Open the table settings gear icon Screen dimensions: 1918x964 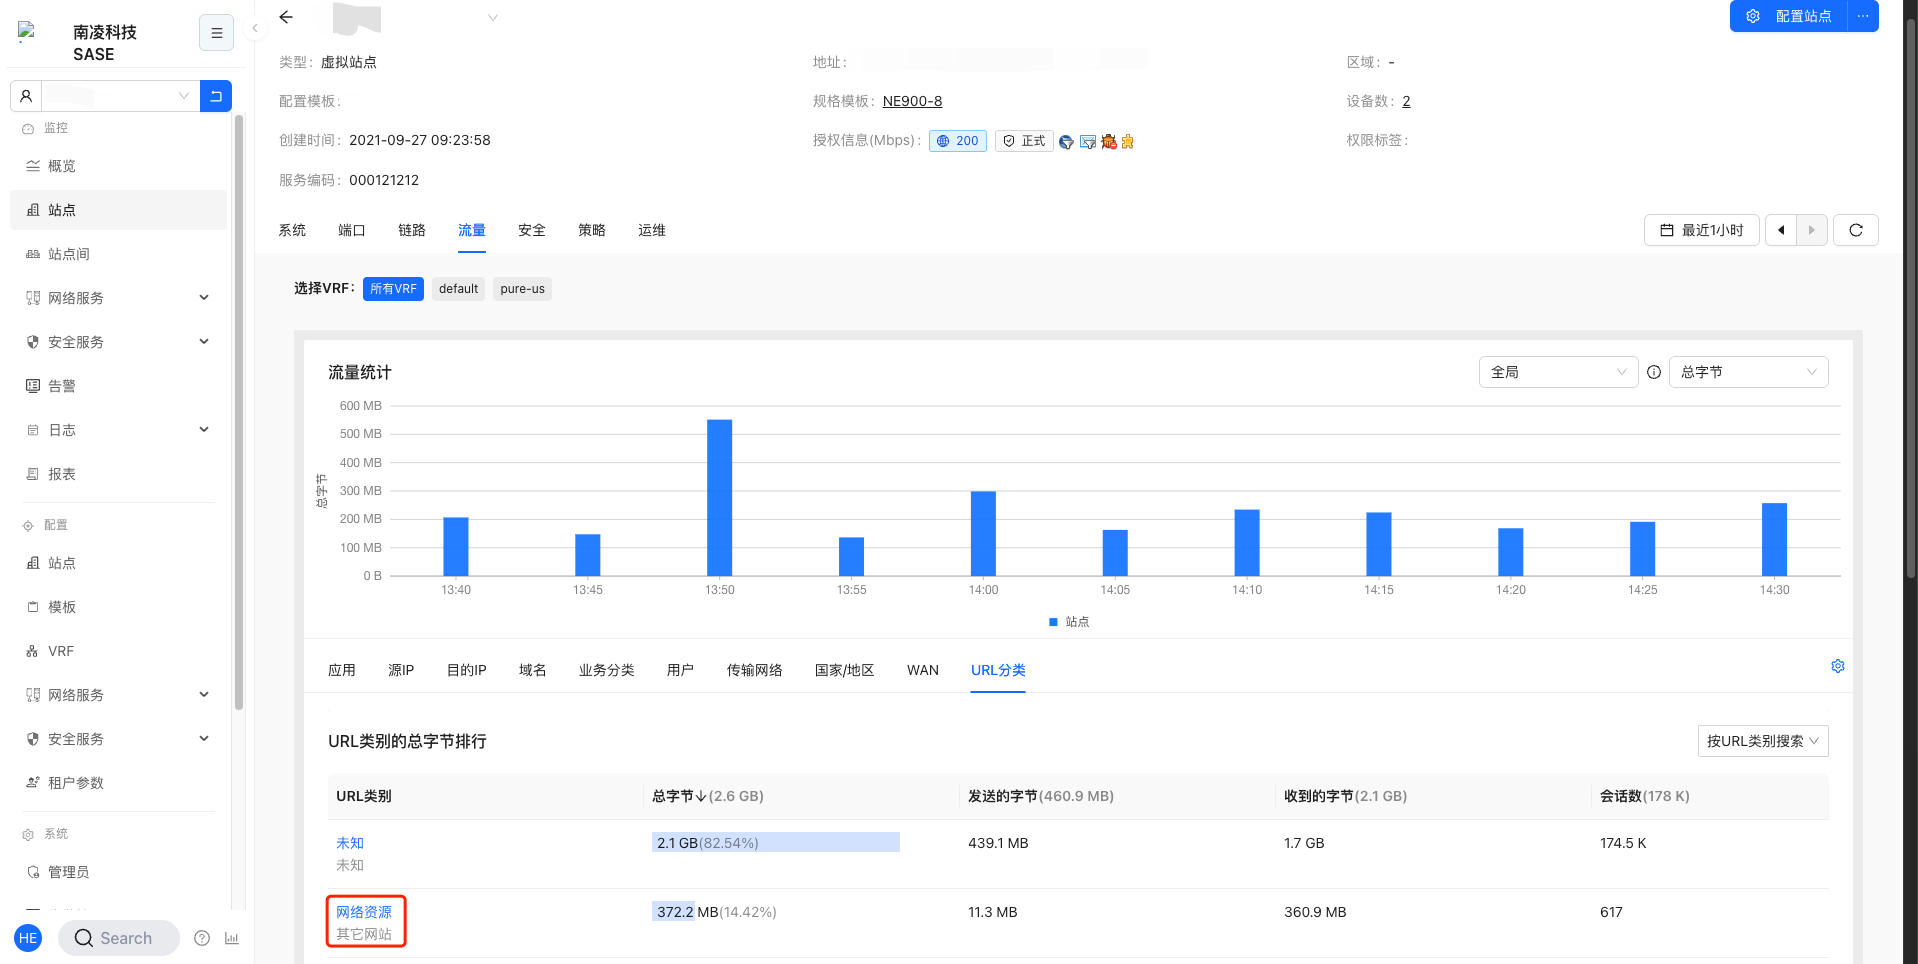pyautogui.click(x=1838, y=666)
